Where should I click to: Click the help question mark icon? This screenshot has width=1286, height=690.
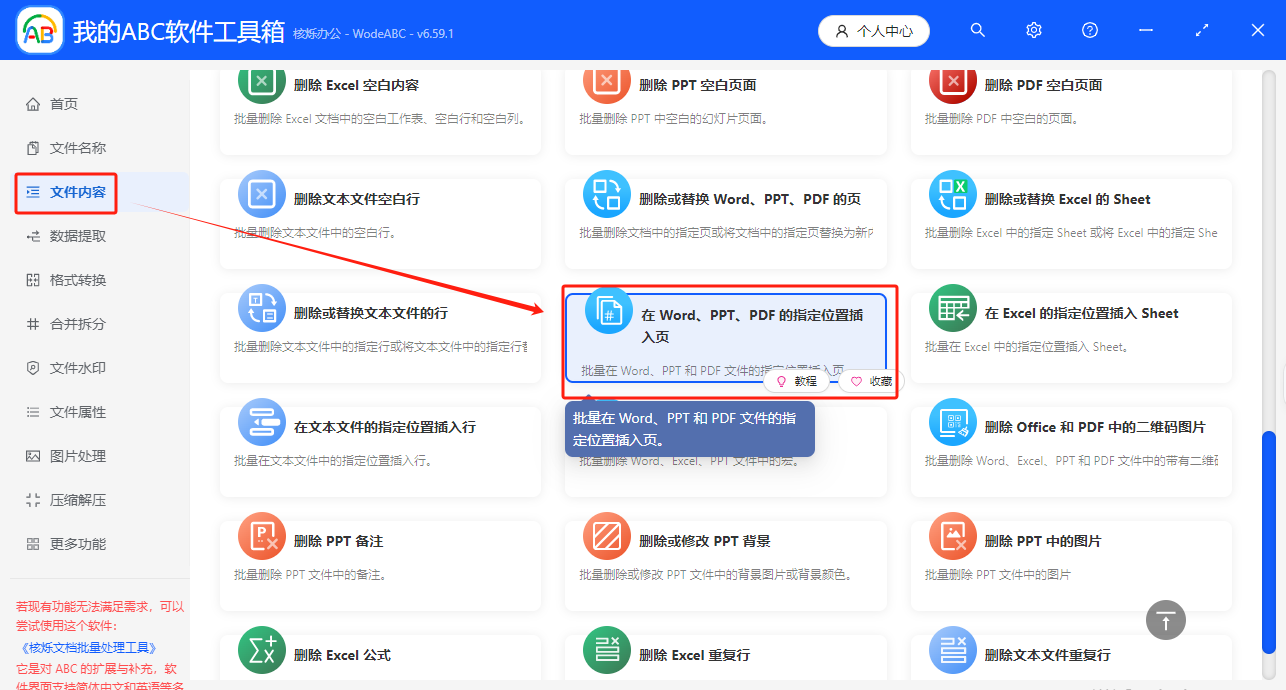coord(1089,30)
